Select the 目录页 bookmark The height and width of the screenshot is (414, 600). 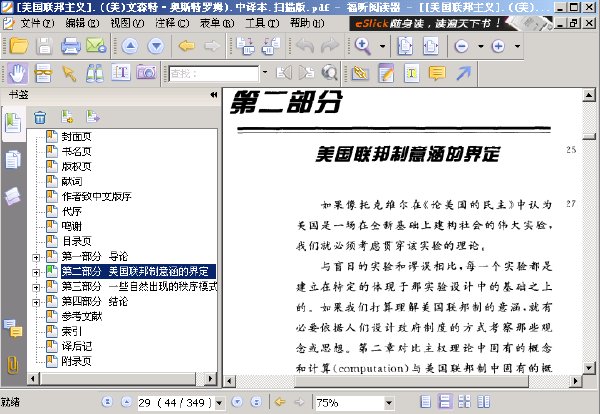point(77,241)
